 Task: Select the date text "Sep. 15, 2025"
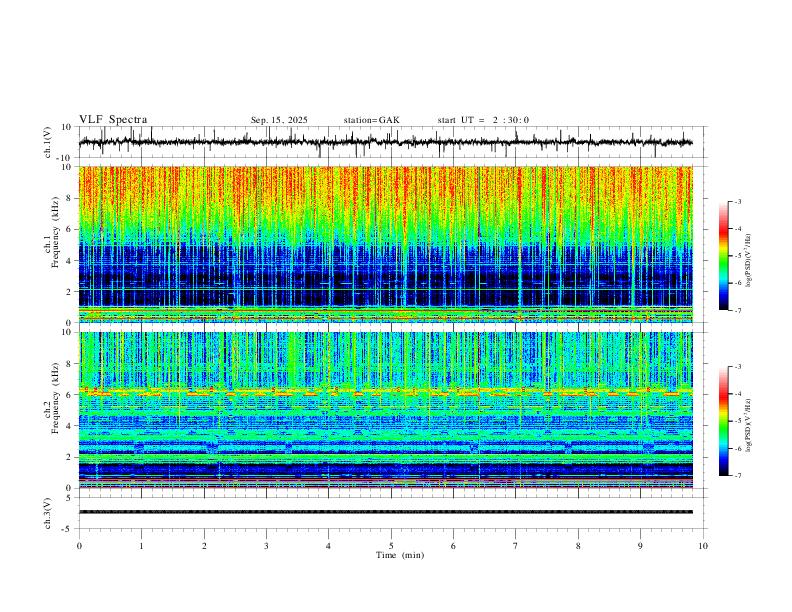[279, 120]
